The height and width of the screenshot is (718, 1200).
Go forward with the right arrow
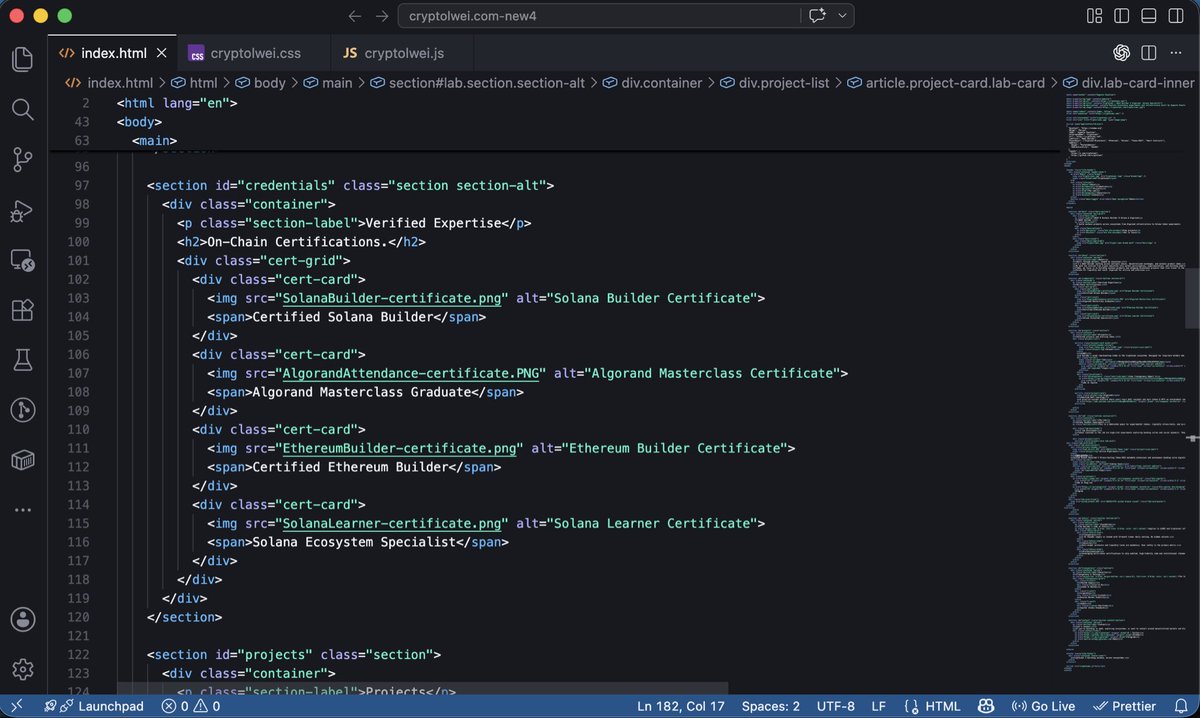[x=382, y=16]
